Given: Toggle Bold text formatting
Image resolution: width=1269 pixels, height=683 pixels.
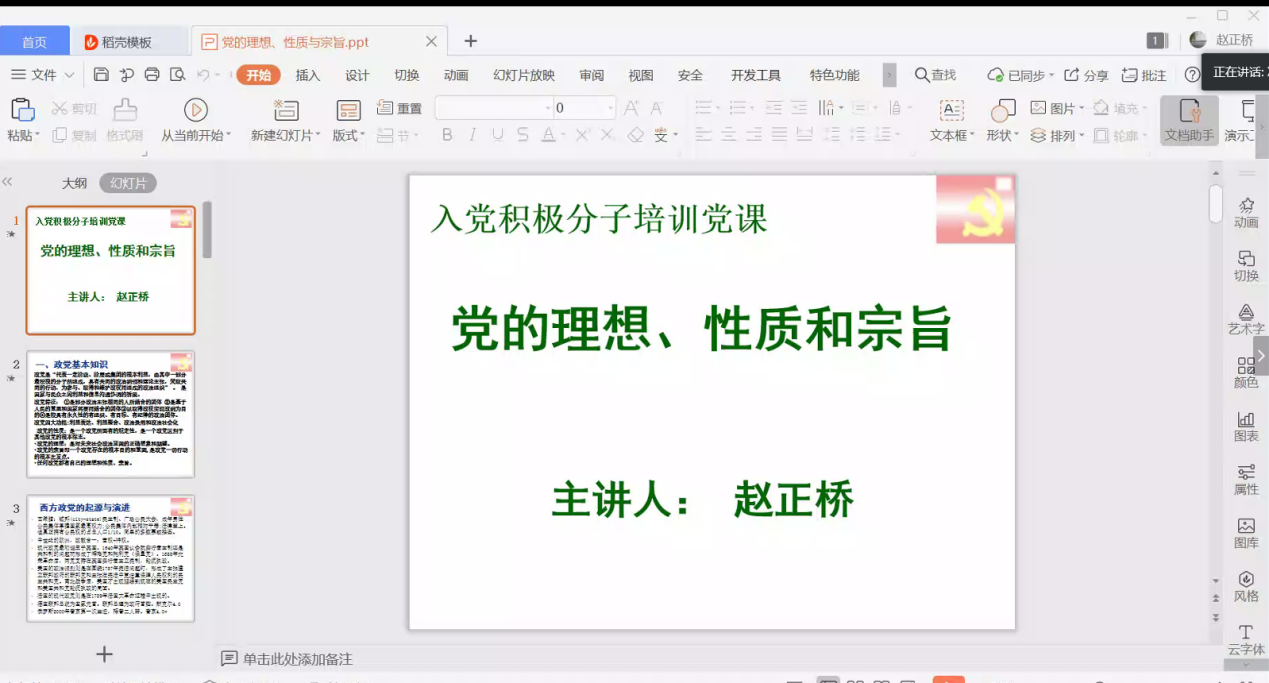Looking at the screenshot, I should pyautogui.click(x=447, y=135).
